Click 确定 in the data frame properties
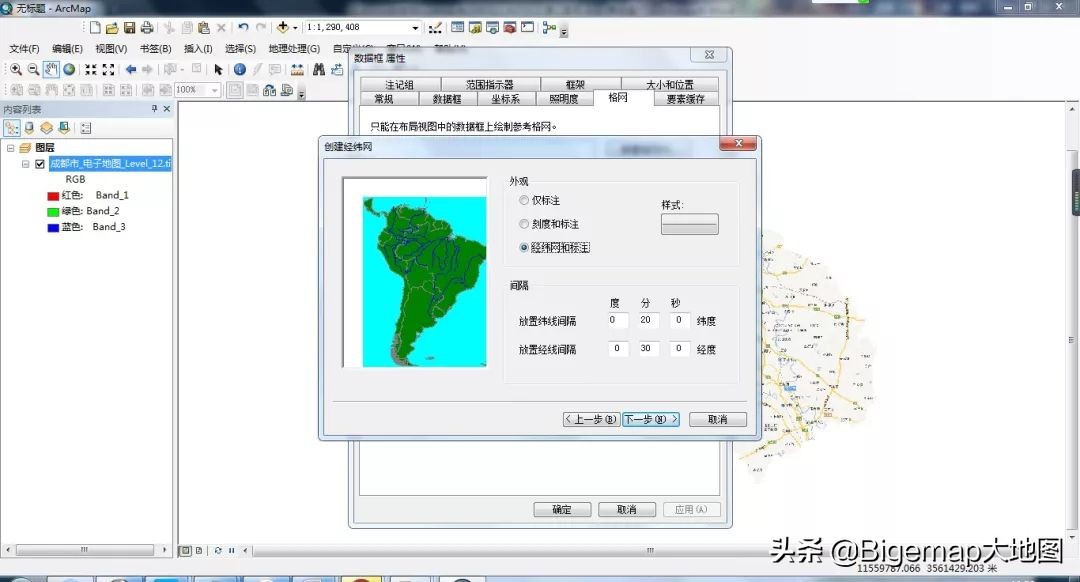Viewport: 1080px width, 582px height. point(561,509)
